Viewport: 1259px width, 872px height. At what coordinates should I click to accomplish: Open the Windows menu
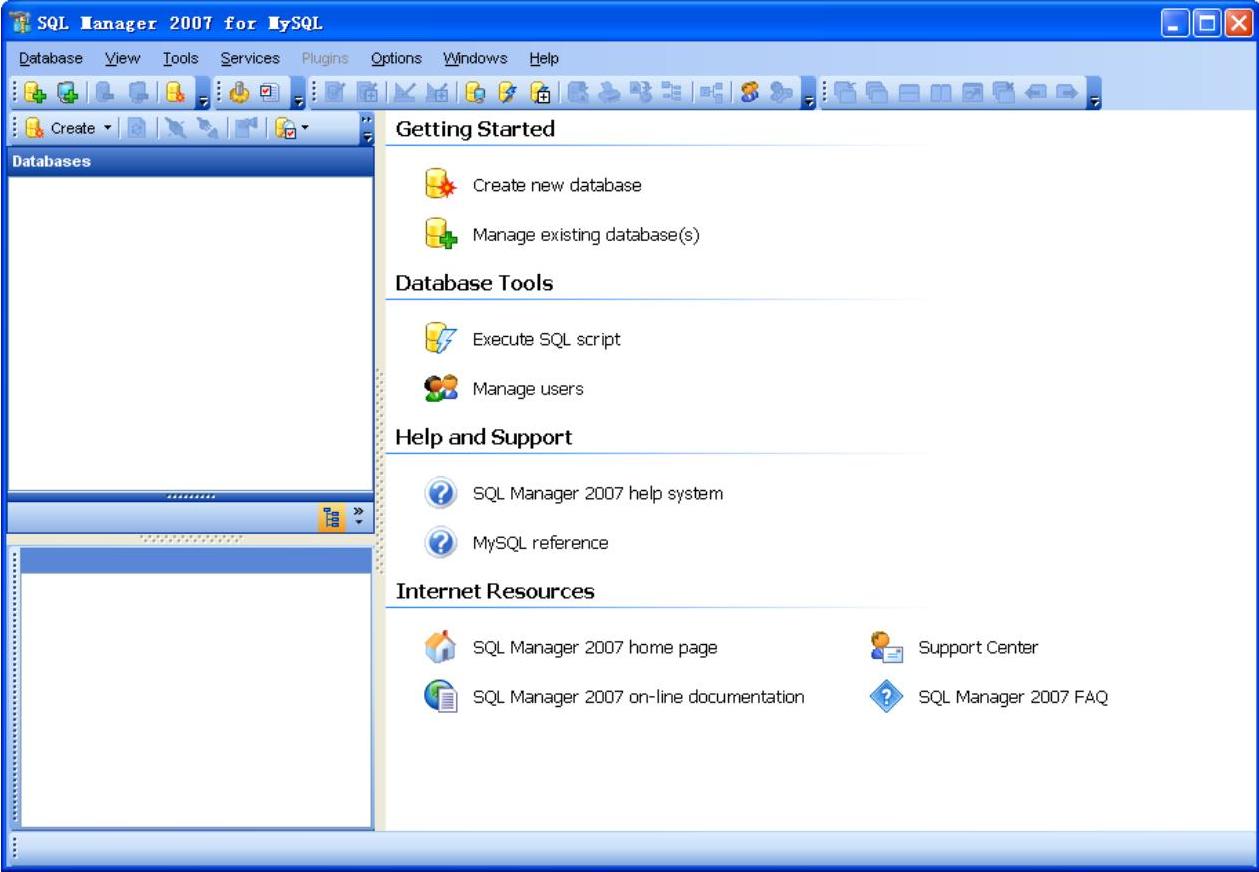coord(476,58)
